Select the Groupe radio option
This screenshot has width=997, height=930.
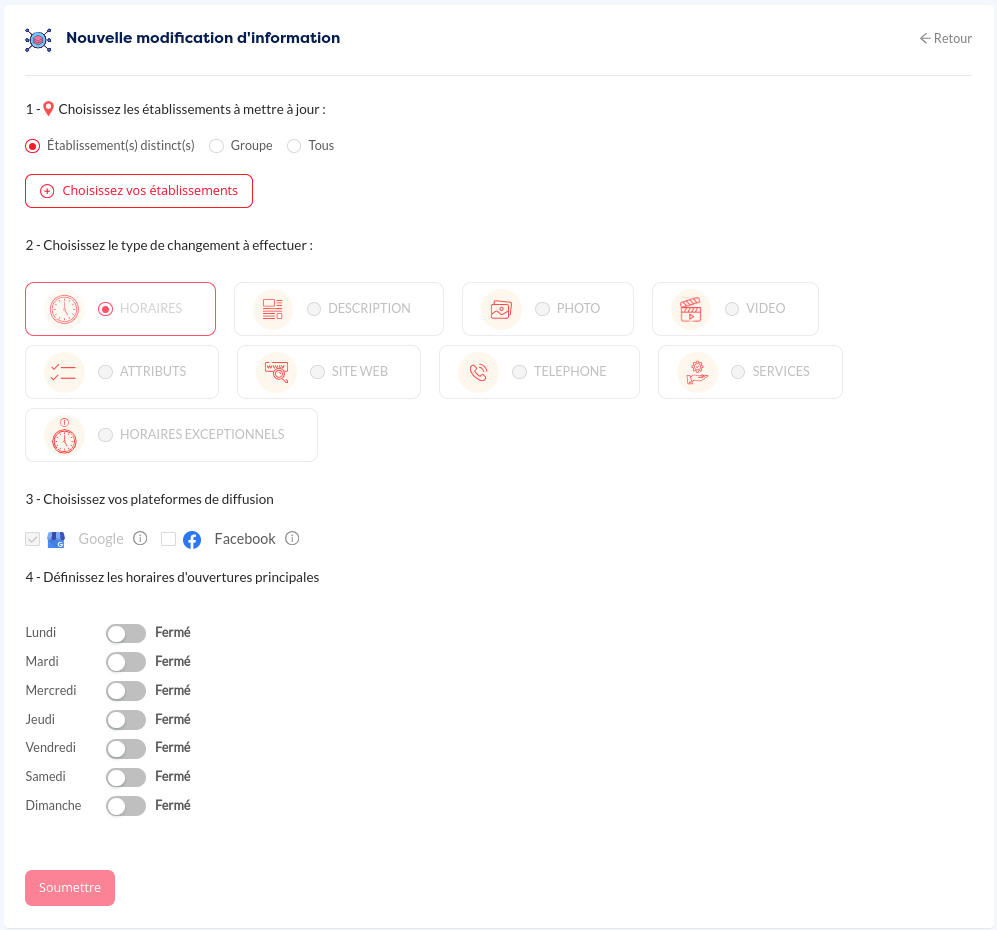click(x=216, y=146)
